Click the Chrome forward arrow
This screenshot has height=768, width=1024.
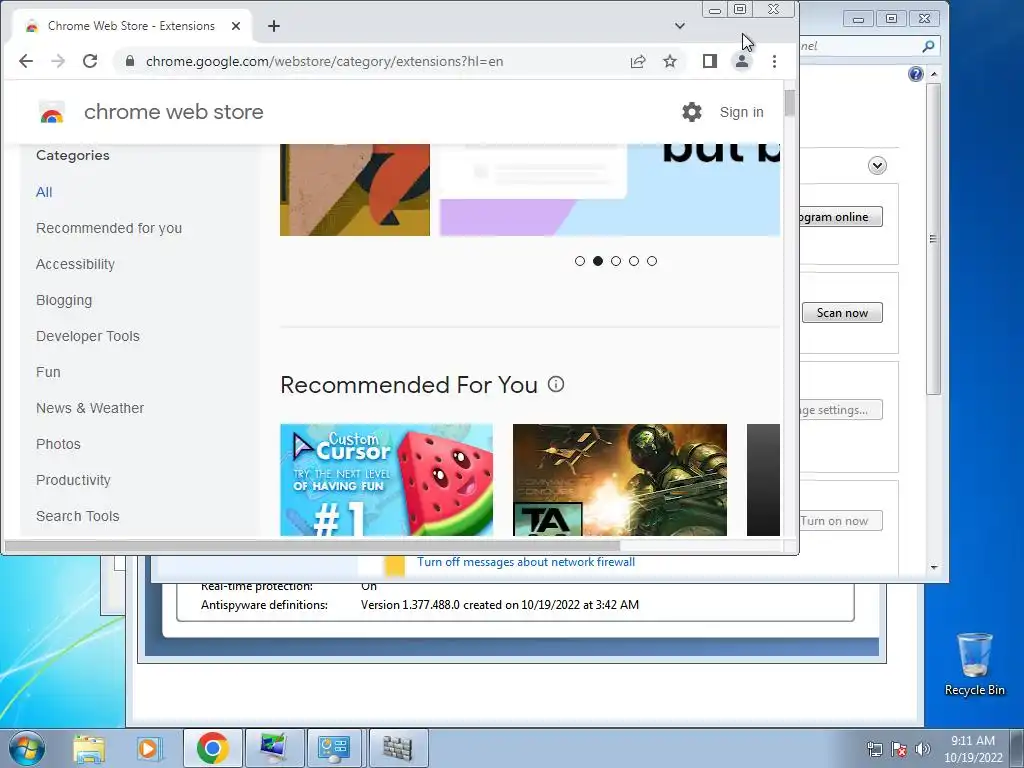point(58,61)
